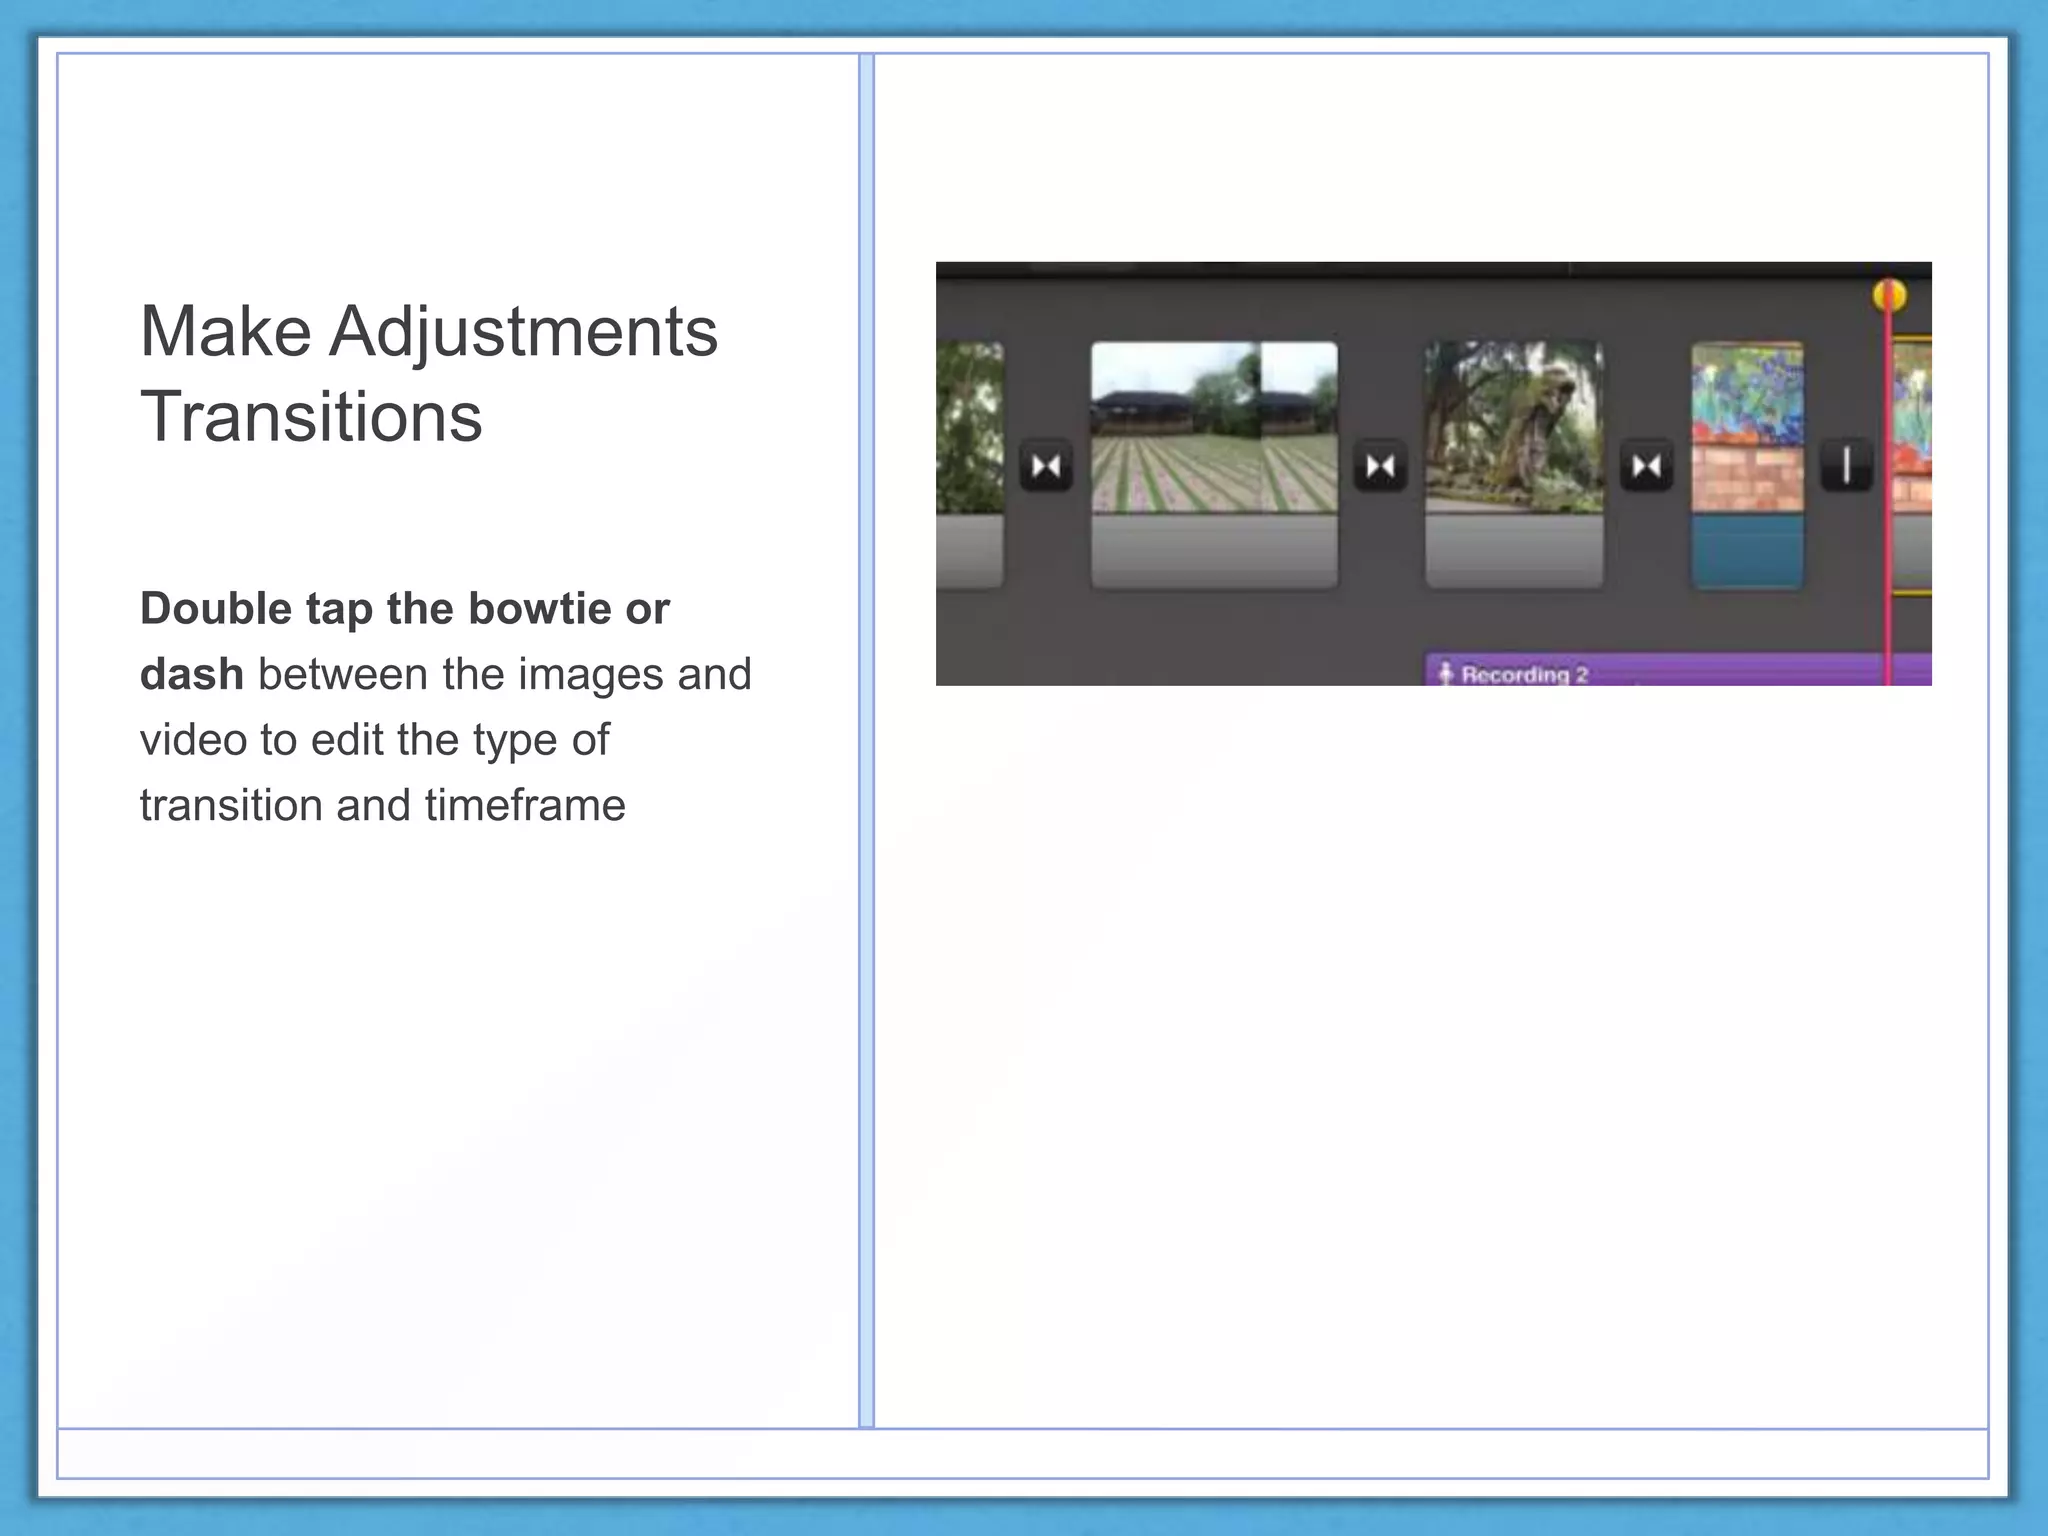Screen dimensions: 2048x1536
Task: Click the 'transition and timeframe' text line
Action: click(x=382, y=805)
